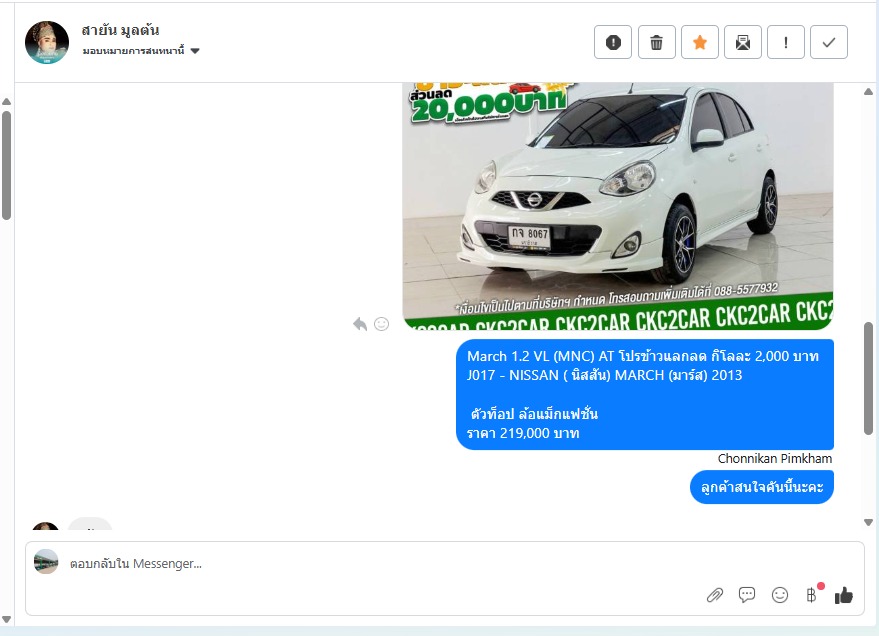Click contact name สายัน มูลต้น

[x=120, y=30]
